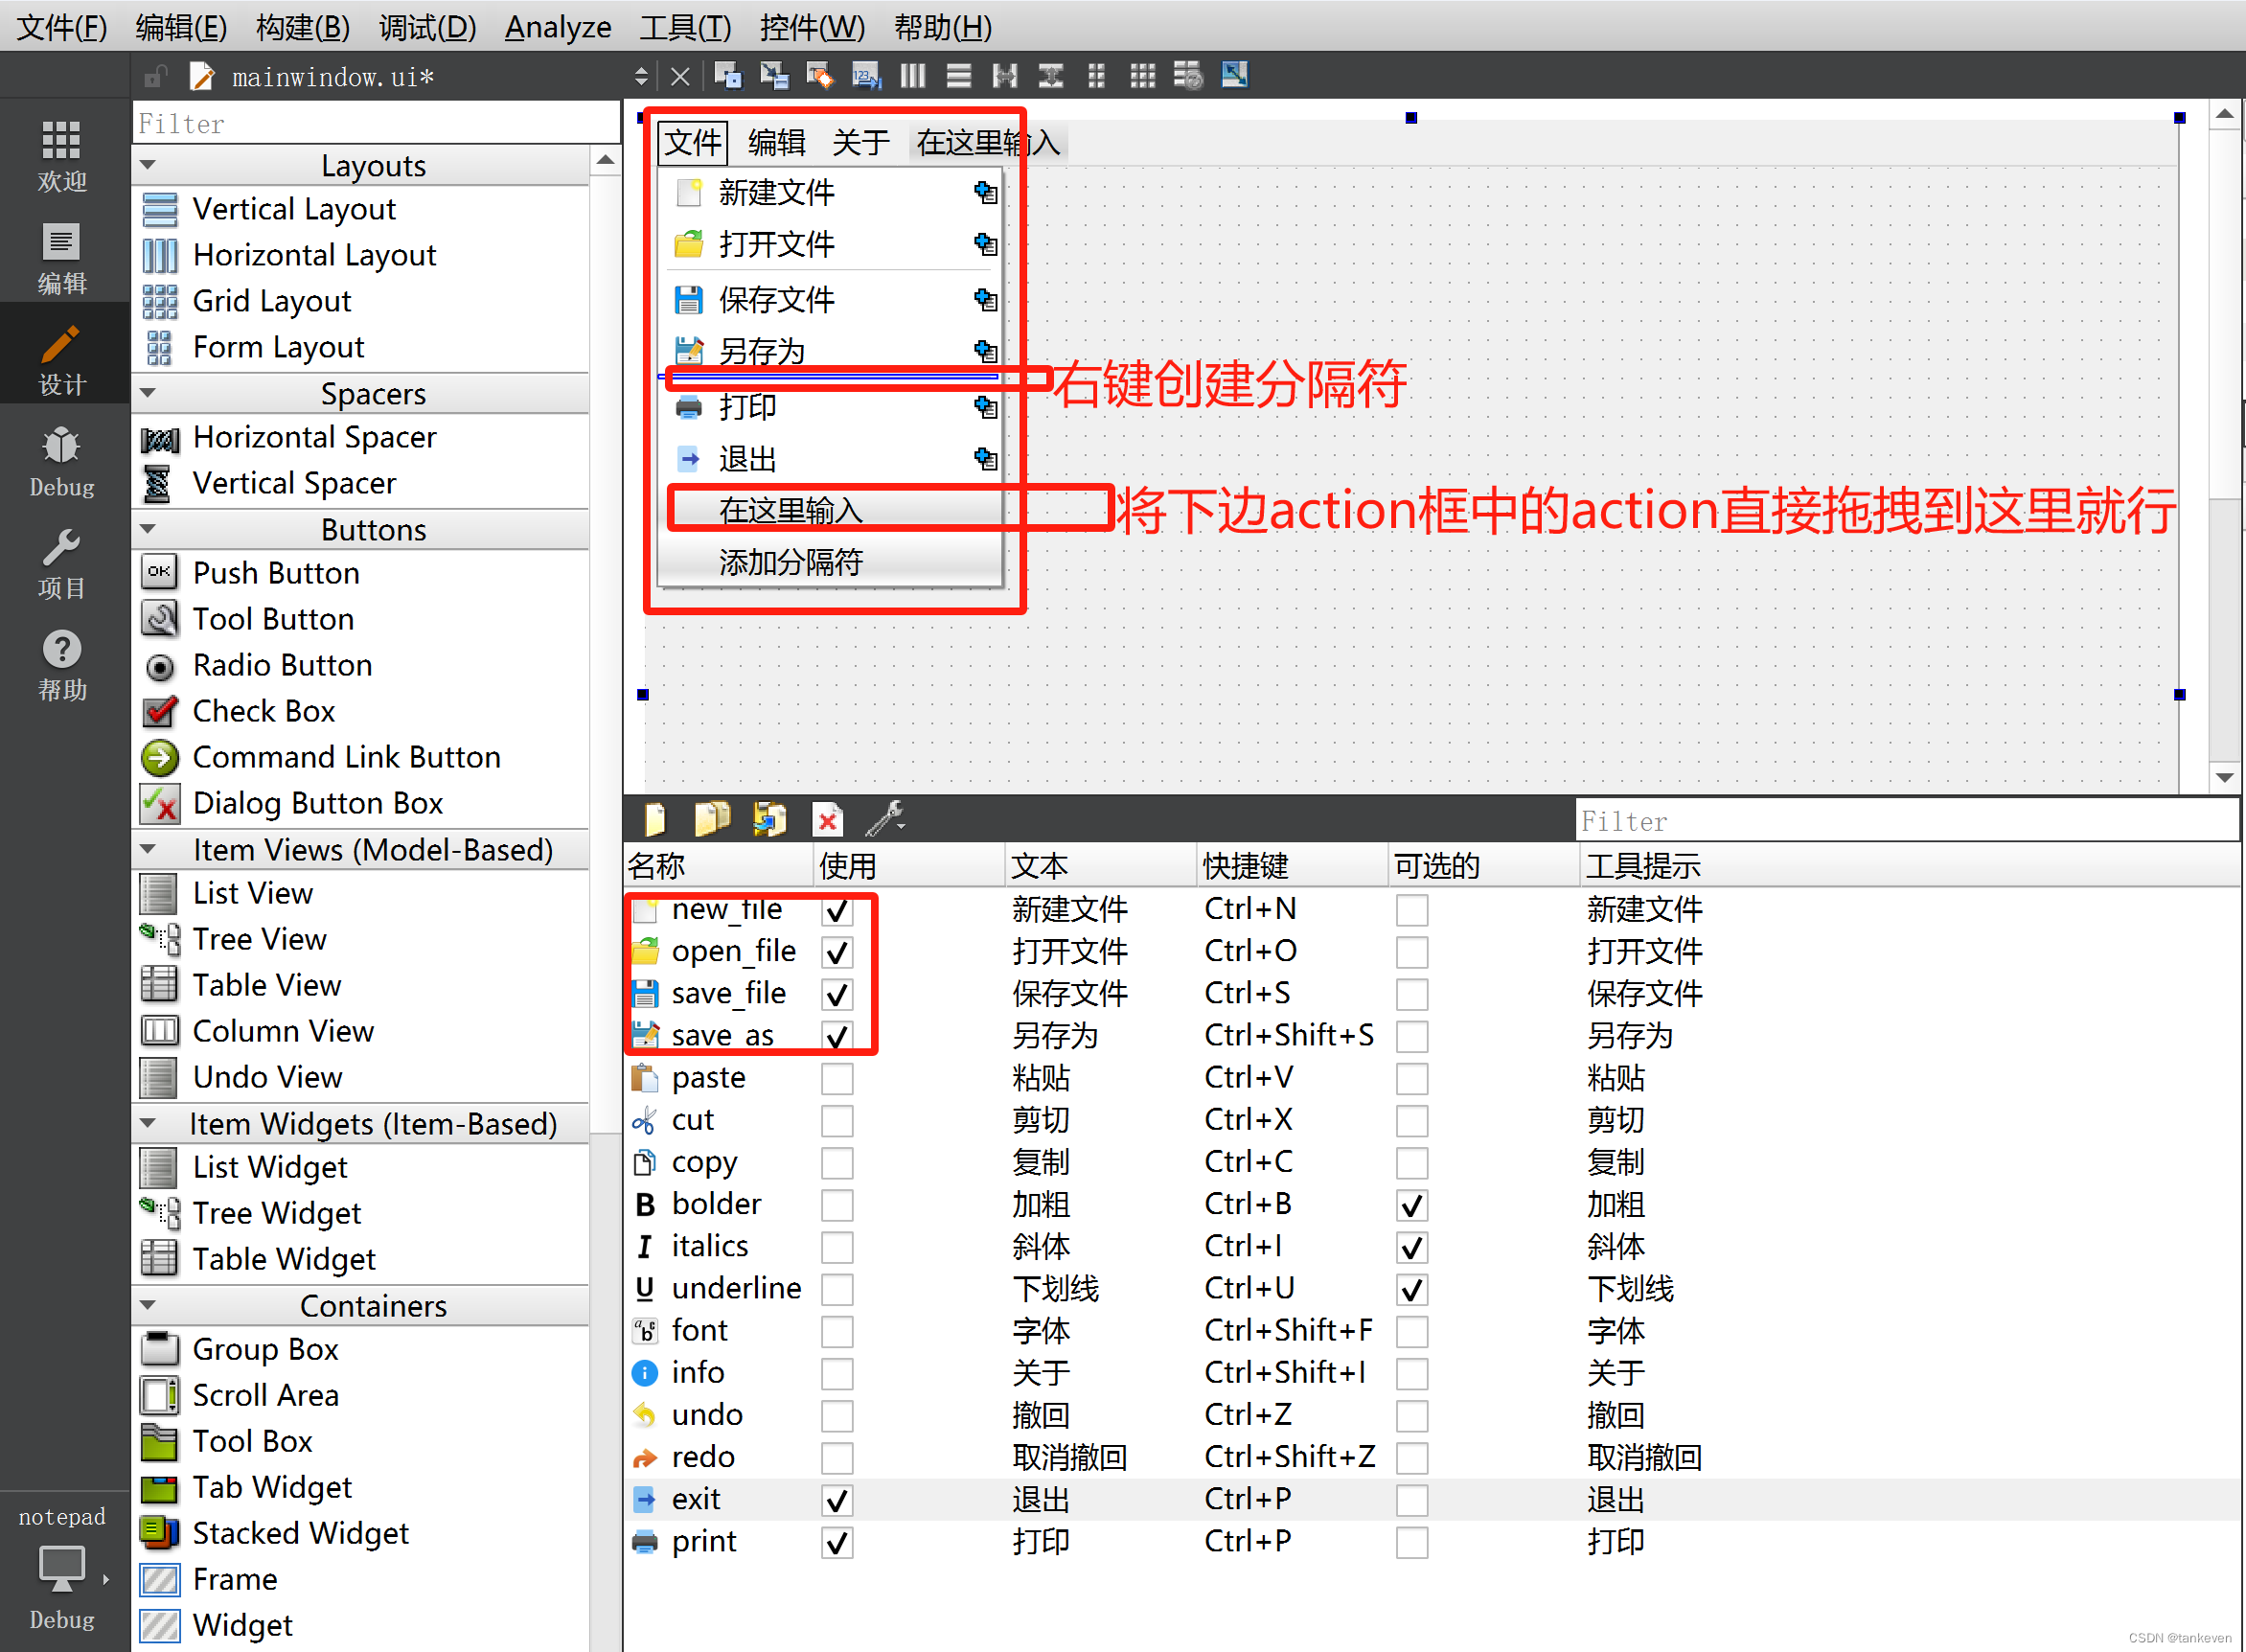This screenshot has width=2246, height=1652.
Task: Check the used checkbox for paste action
Action: [837, 1078]
